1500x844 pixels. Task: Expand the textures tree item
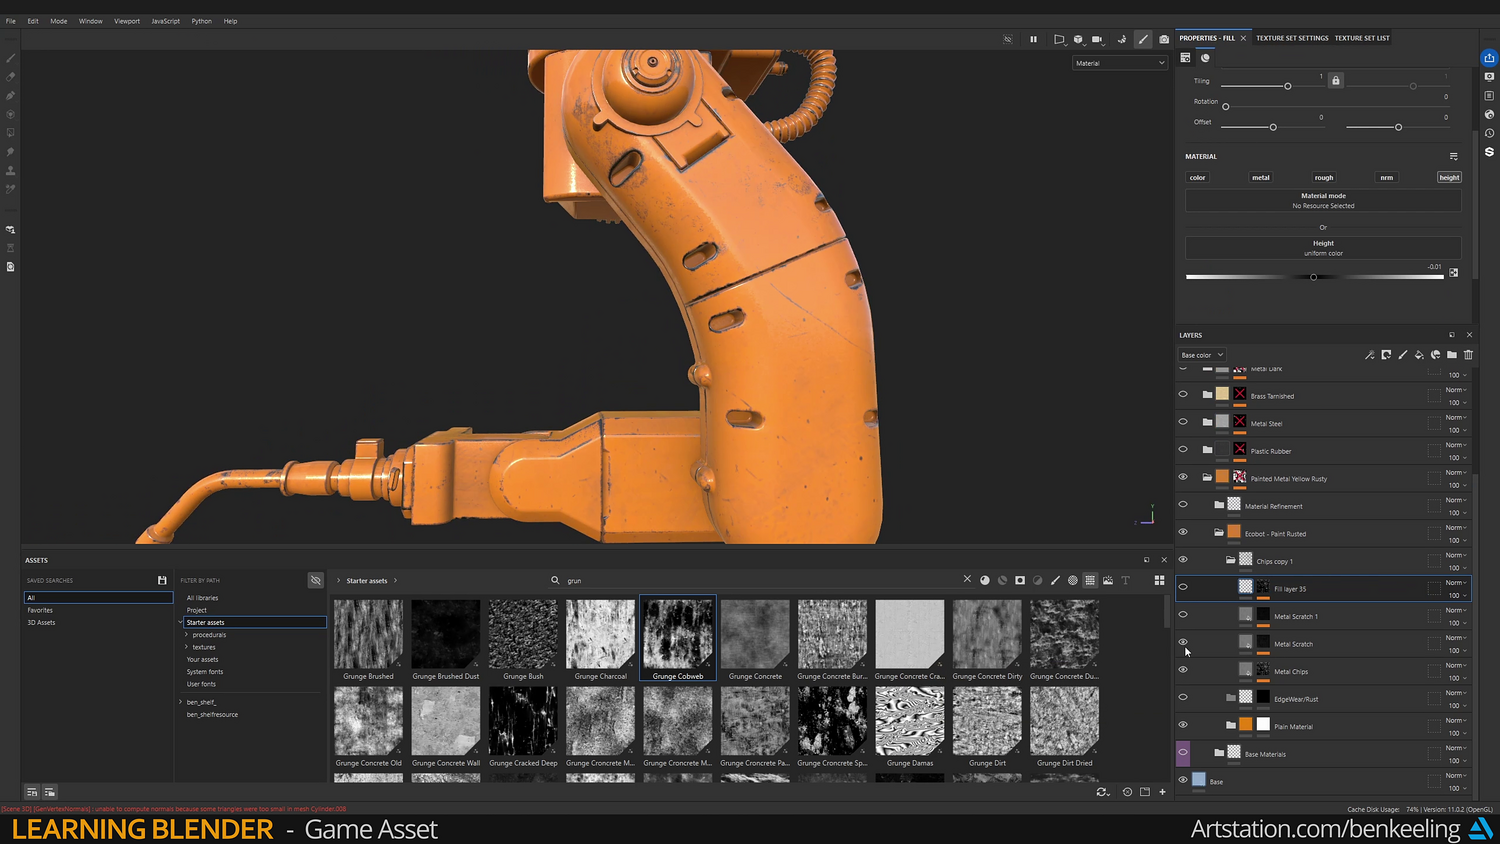point(186,647)
